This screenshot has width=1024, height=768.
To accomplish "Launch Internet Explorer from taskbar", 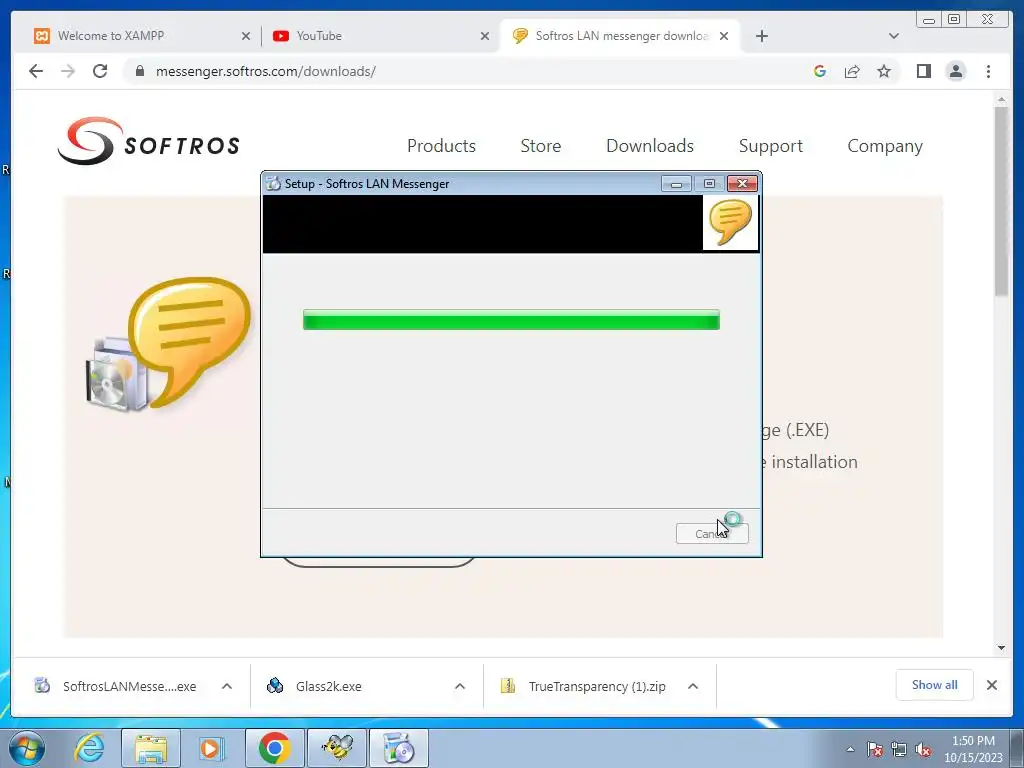I will (89, 748).
